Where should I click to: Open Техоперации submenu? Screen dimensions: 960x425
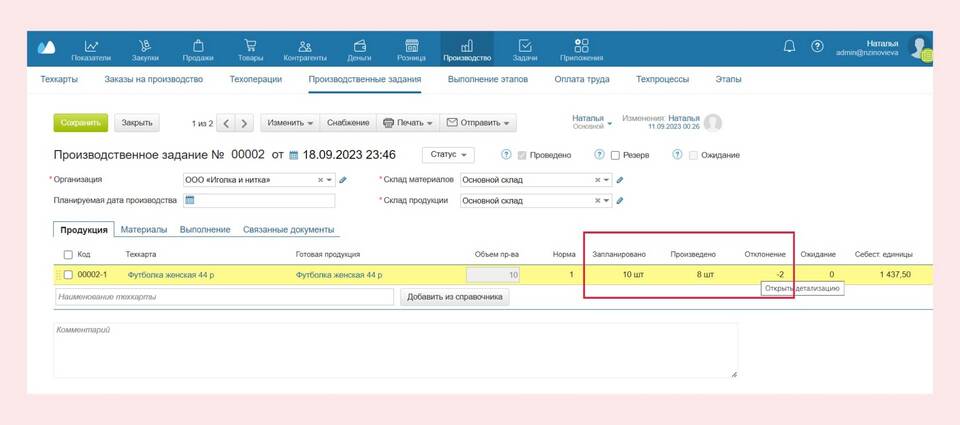[x=255, y=80]
